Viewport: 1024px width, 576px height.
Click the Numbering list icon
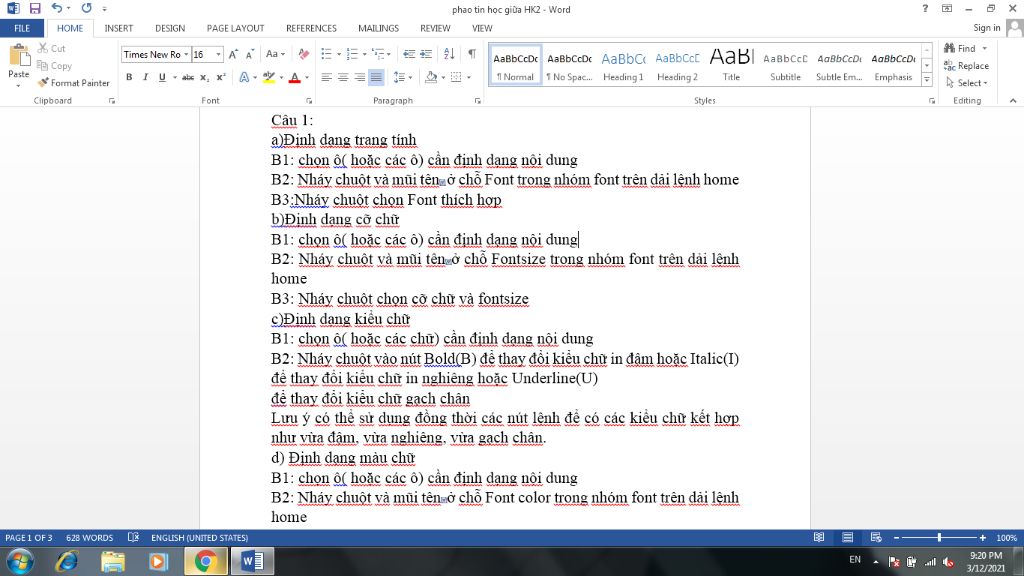[x=353, y=54]
